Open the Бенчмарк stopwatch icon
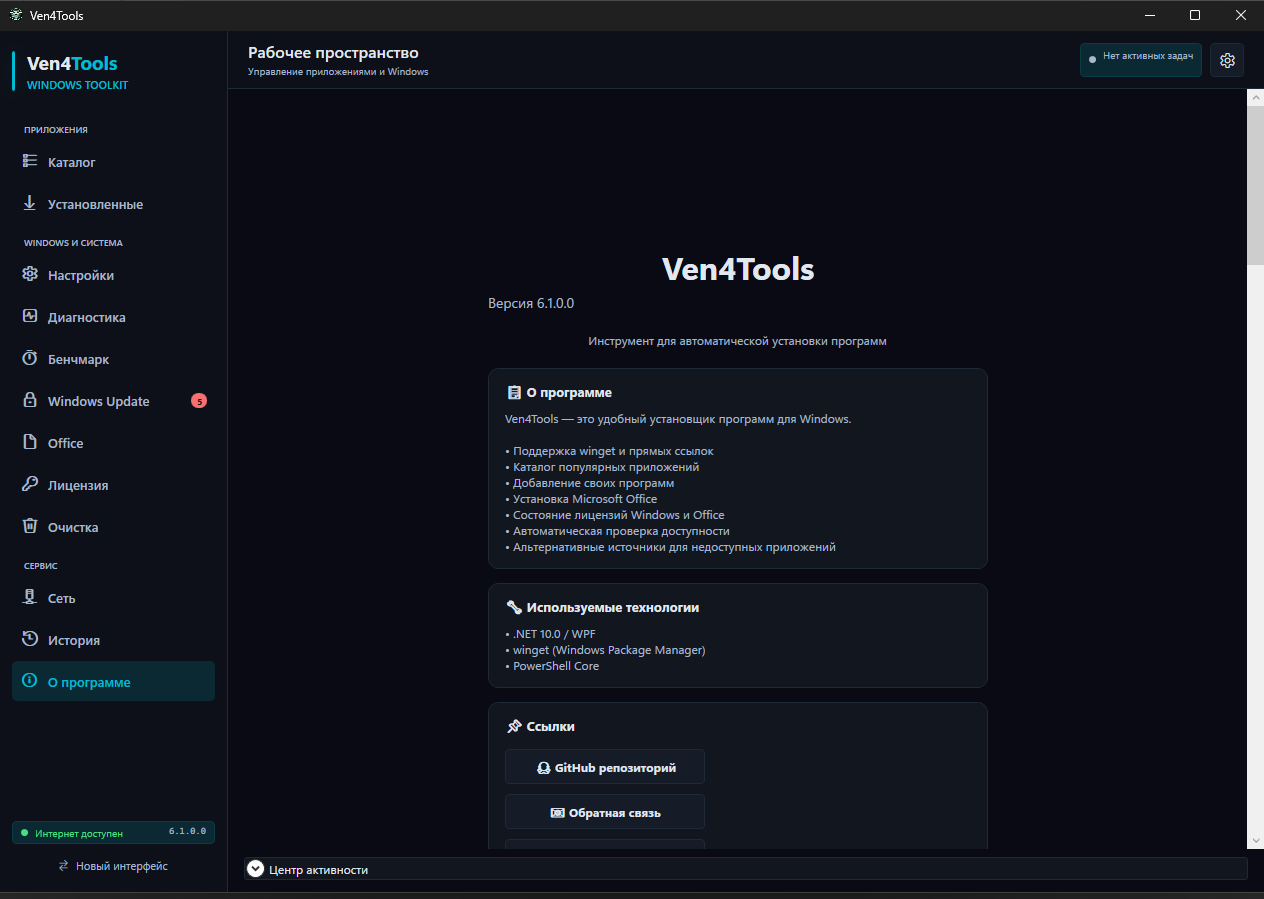Viewport: 1264px width, 899px height. click(x=30, y=358)
